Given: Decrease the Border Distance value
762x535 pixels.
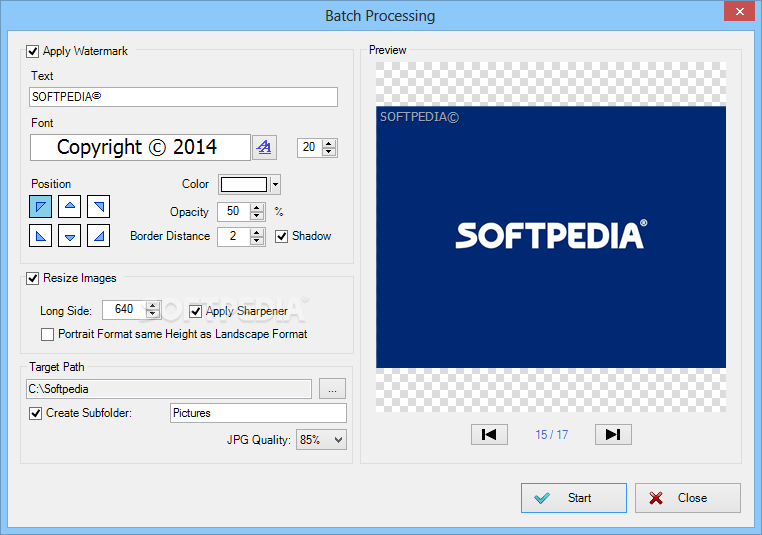Looking at the screenshot, I should pyautogui.click(x=257, y=241).
